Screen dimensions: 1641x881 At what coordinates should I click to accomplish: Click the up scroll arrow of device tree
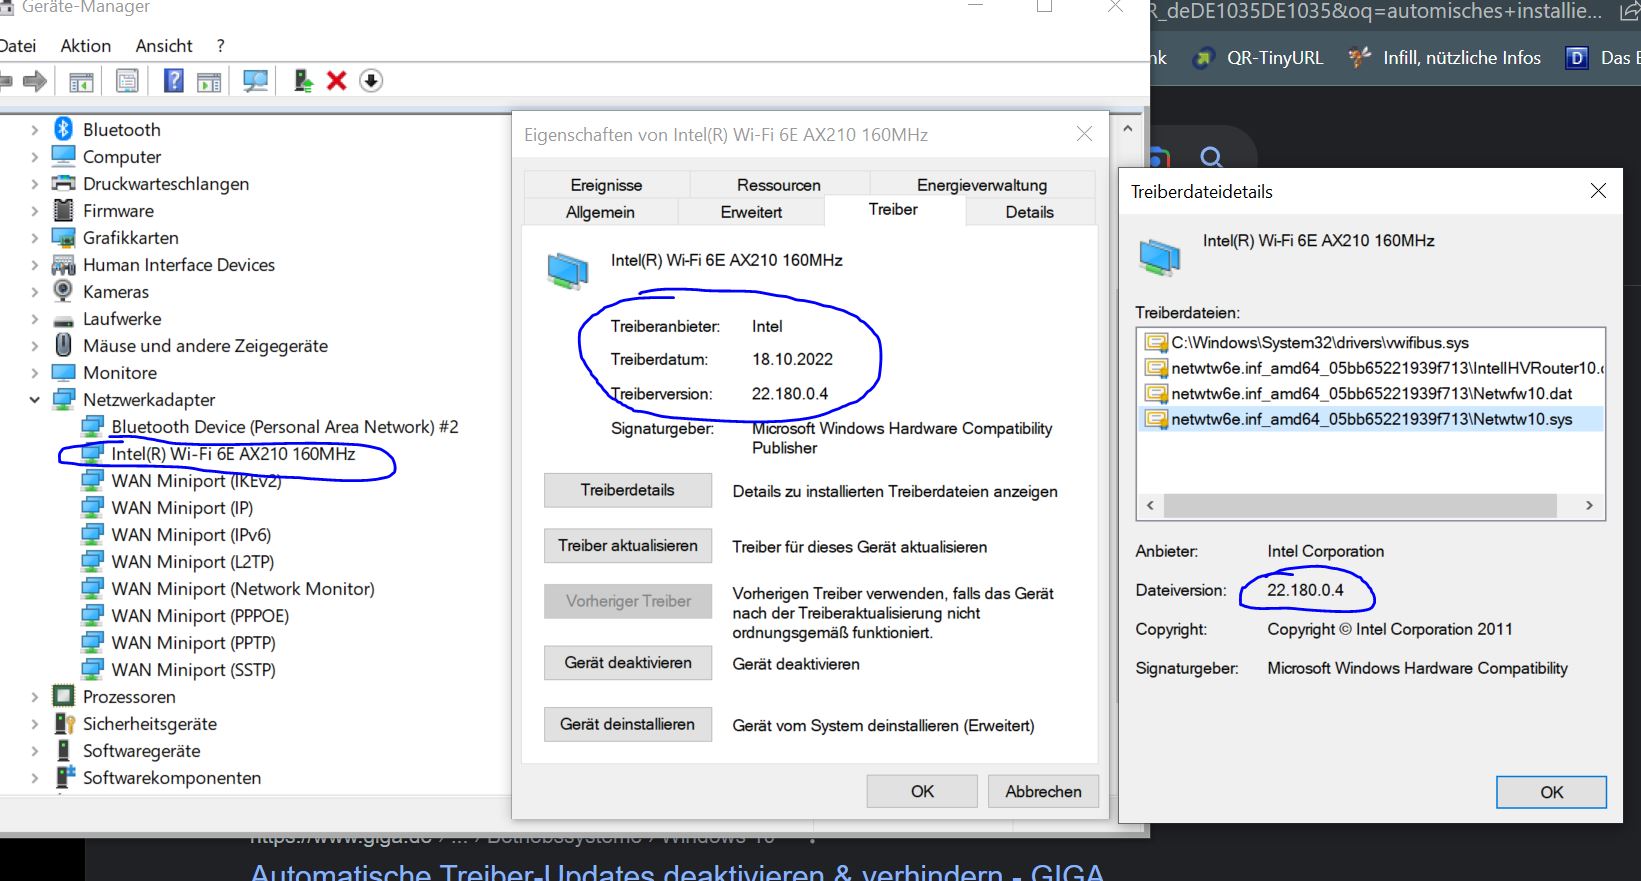coord(1128,129)
